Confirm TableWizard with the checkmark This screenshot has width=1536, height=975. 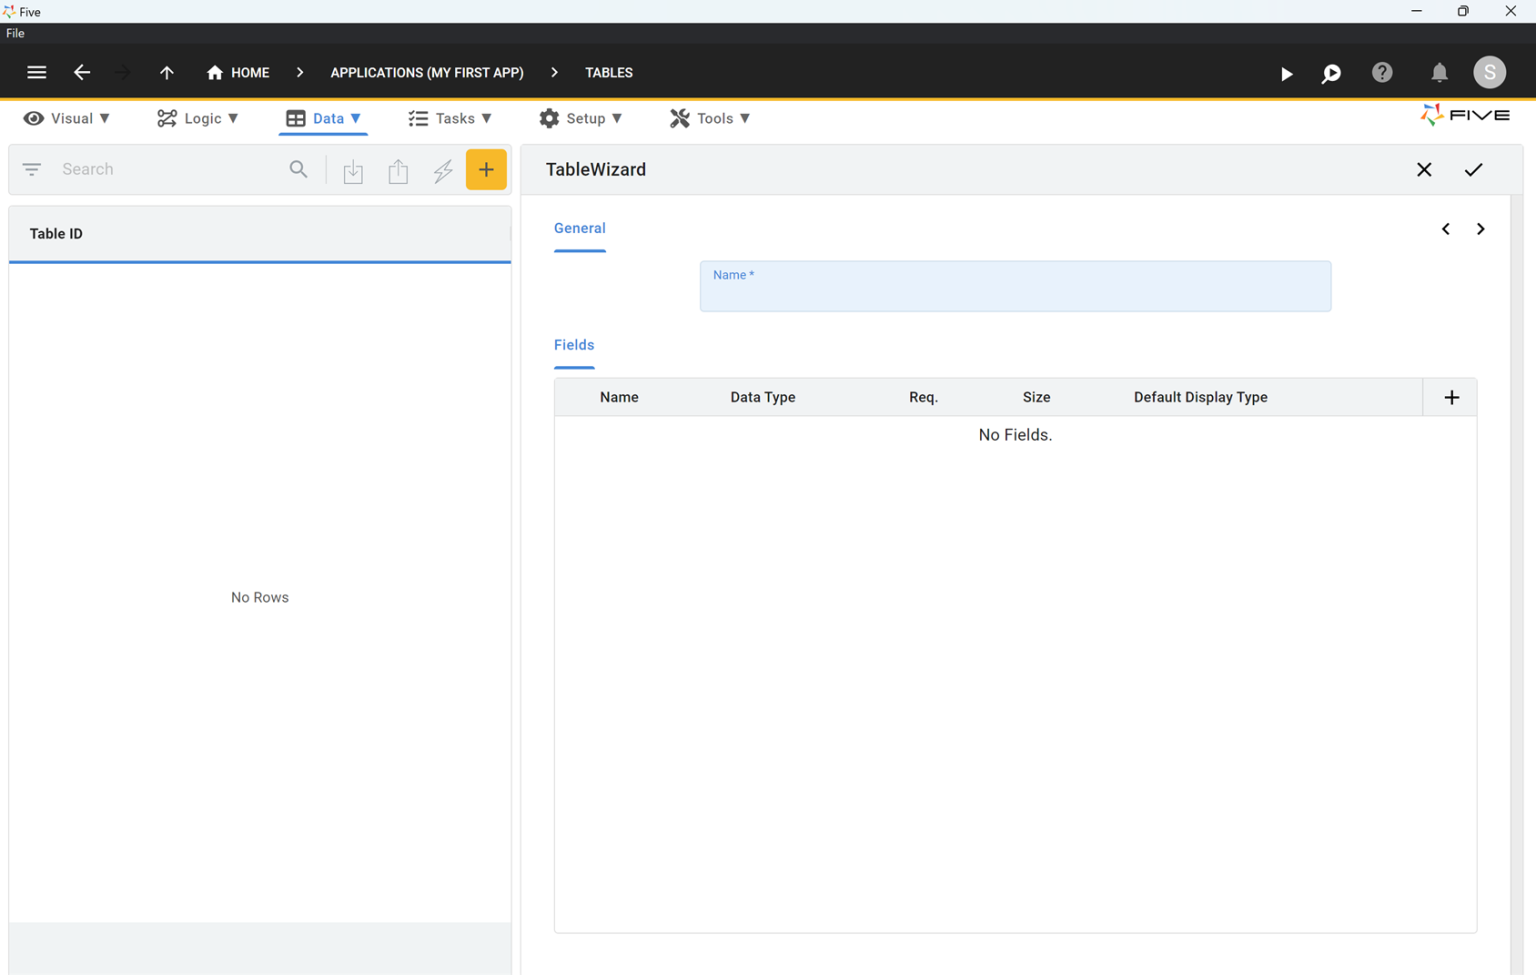point(1474,169)
